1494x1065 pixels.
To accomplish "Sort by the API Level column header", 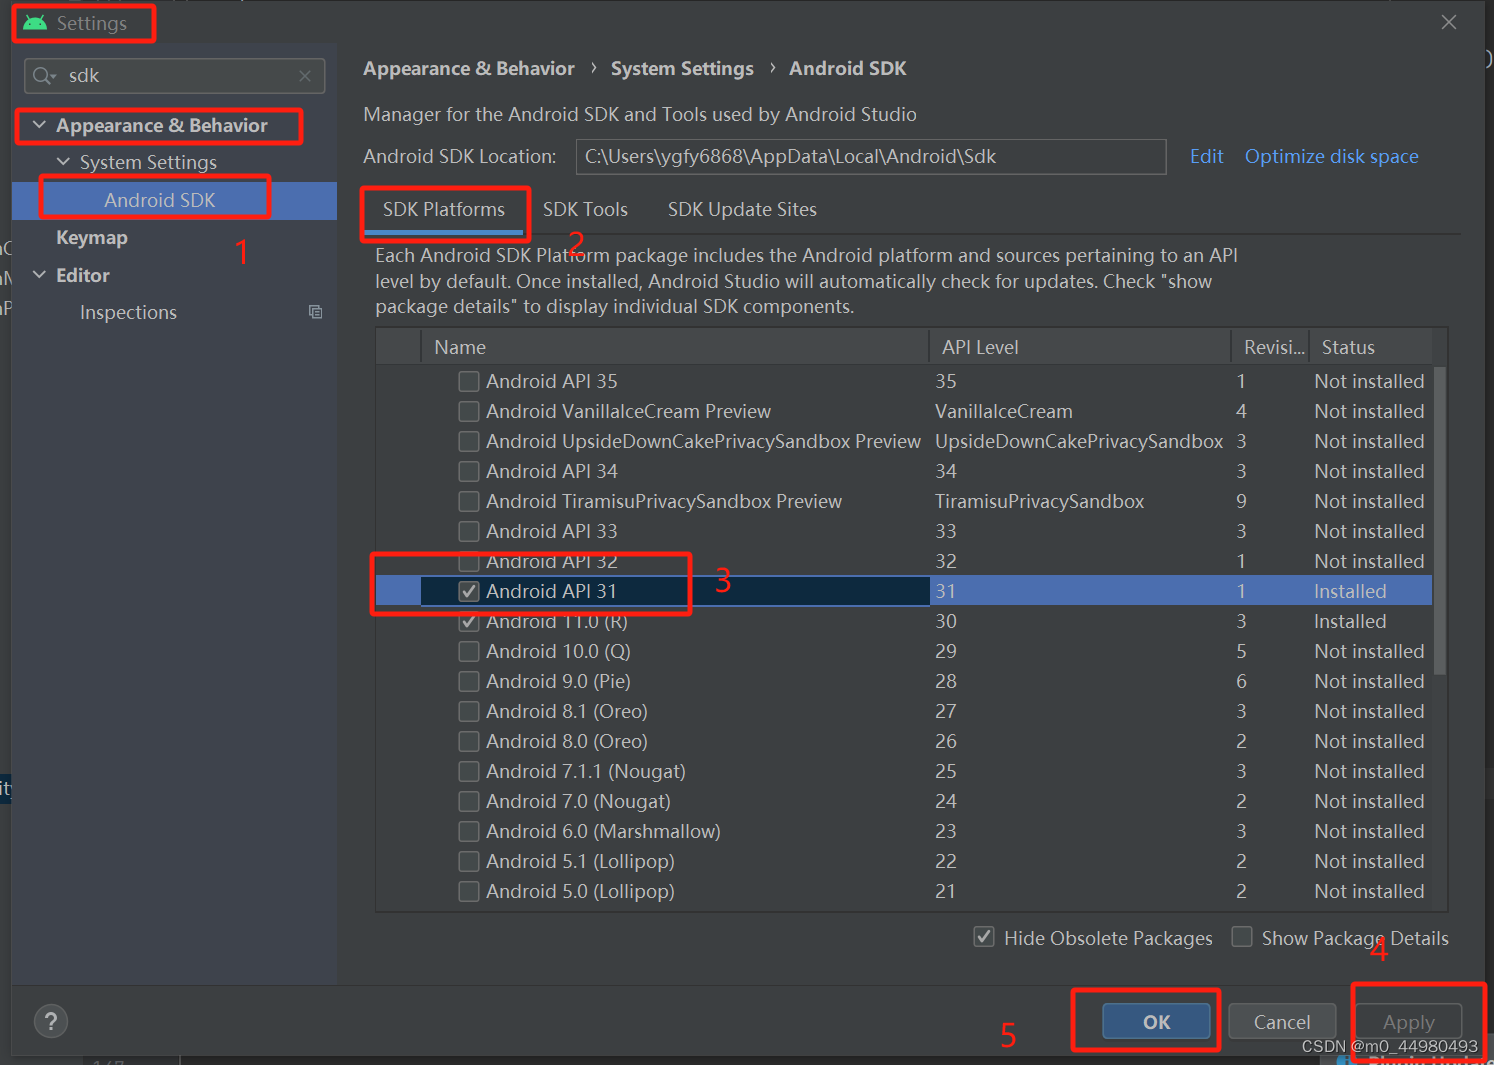I will [1080, 347].
